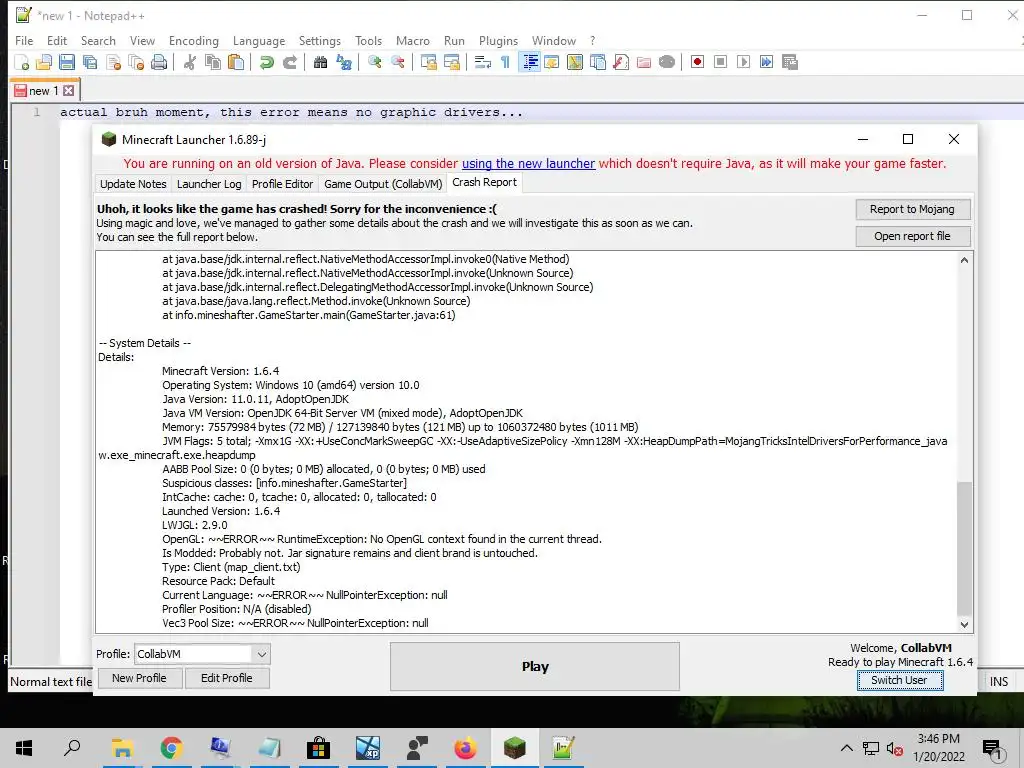
Task: Click the Print icon in Notepad++ toolbar
Action: click(x=159, y=62)
